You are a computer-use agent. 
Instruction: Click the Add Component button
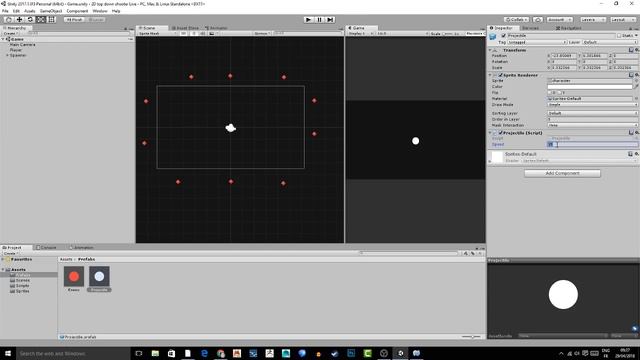(x=562, y=173)
